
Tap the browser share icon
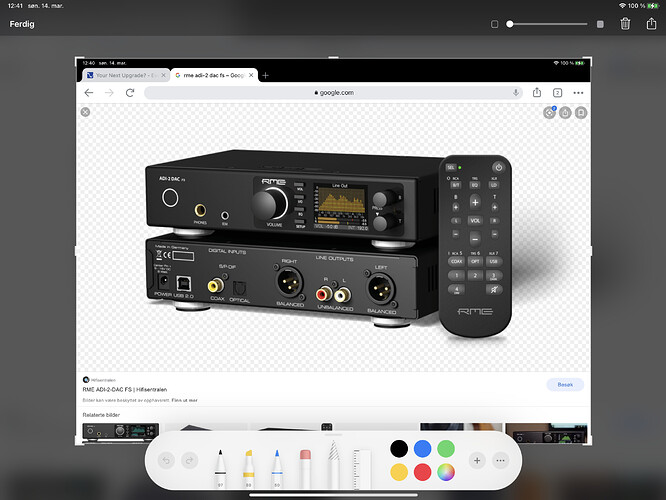pyautogui.click(x=537, y=92)
